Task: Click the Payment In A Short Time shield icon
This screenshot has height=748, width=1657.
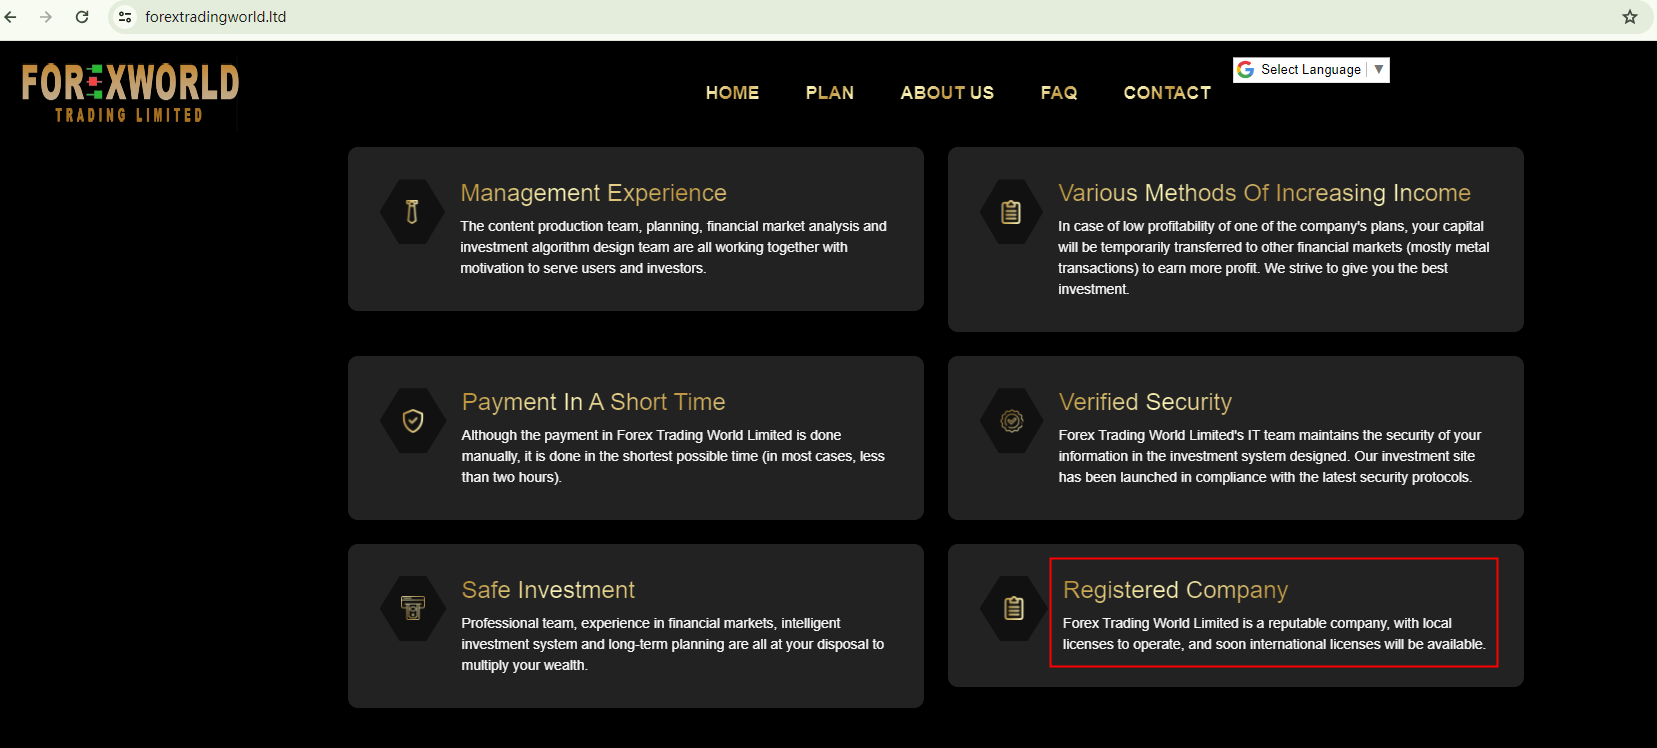Action: 413,420
